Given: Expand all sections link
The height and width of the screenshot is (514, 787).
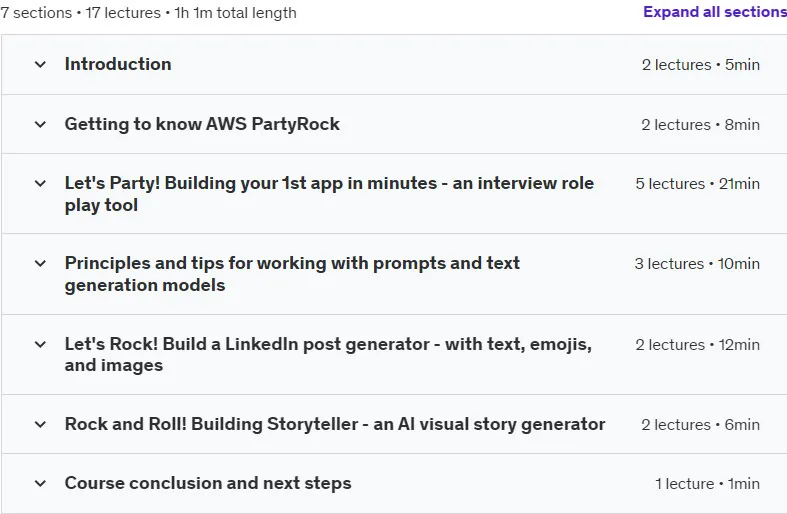Looking at the screenshot, I should point(715,12).
